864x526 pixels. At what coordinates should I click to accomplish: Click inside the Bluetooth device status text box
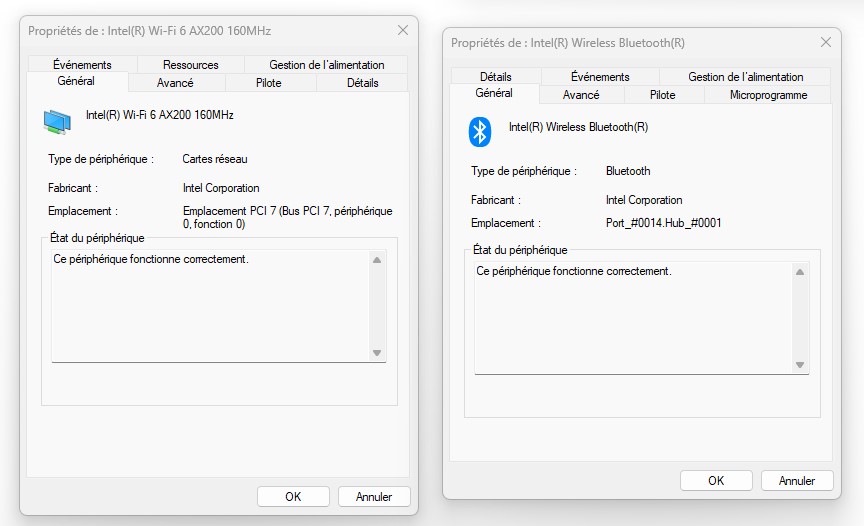click(630, 315)
